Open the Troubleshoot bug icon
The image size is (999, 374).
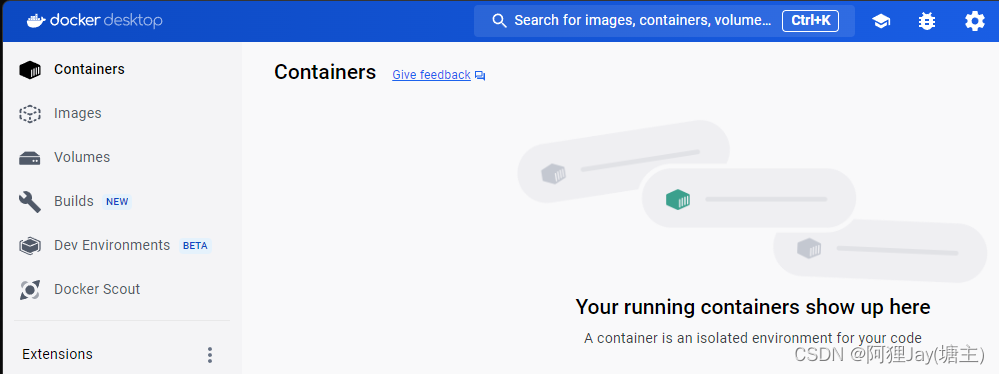(x=927, y=21)
